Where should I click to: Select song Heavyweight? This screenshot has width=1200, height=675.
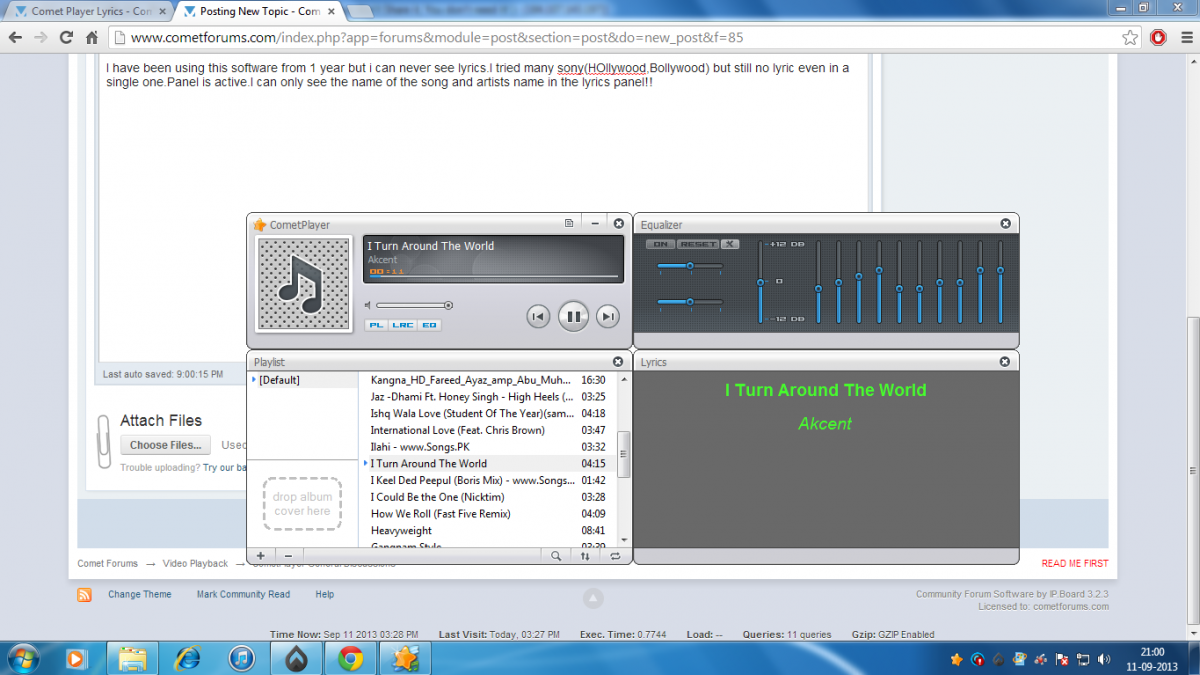pos(488,530)
